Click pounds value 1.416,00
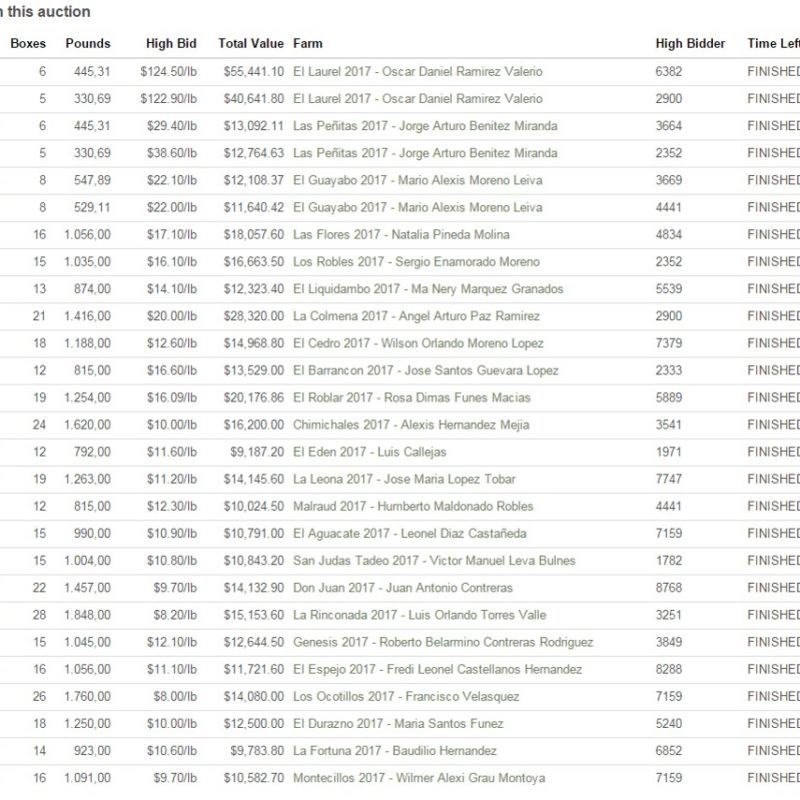 coord(87,316)
